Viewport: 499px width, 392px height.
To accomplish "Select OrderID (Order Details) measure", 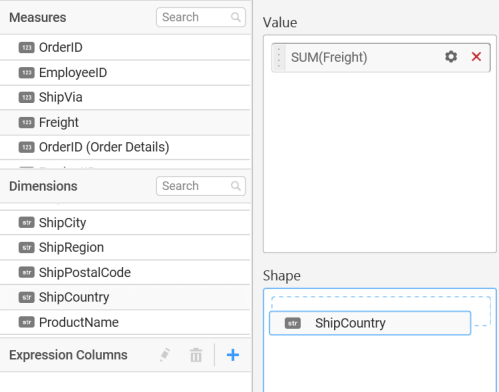I will coord(125,147).
